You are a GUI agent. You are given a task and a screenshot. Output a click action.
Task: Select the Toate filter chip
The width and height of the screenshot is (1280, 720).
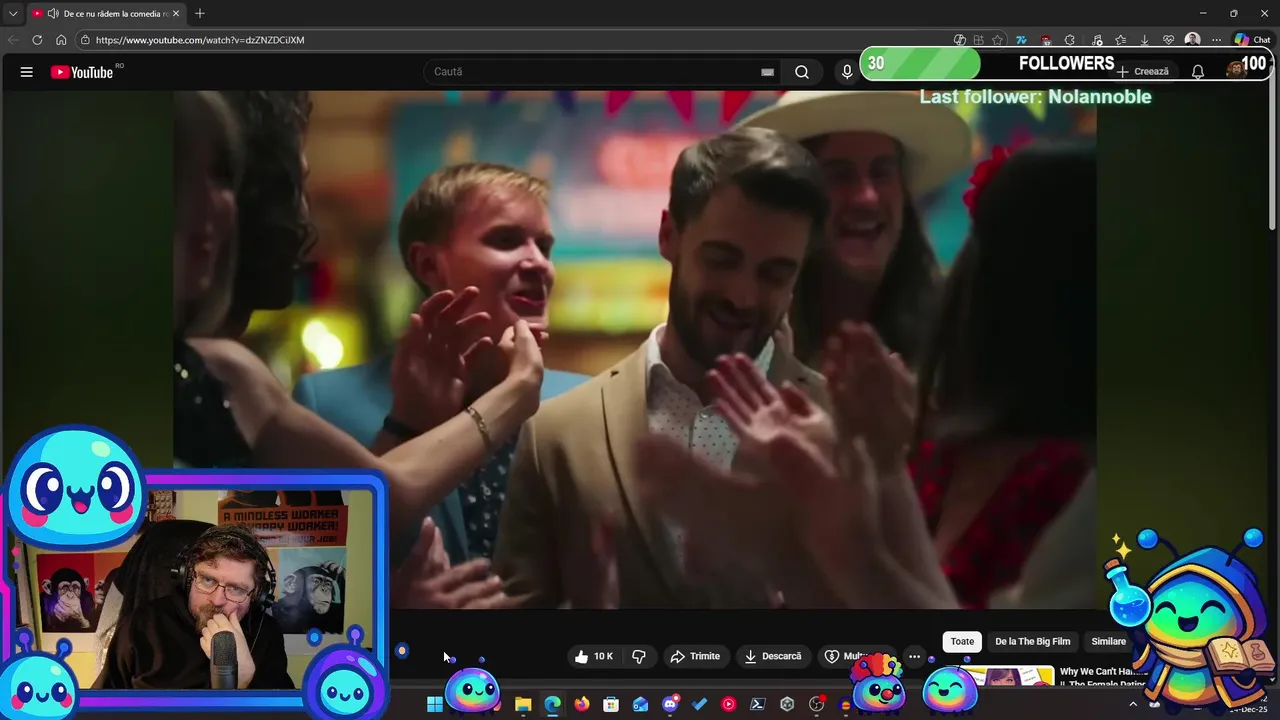(x=962, y=642)
